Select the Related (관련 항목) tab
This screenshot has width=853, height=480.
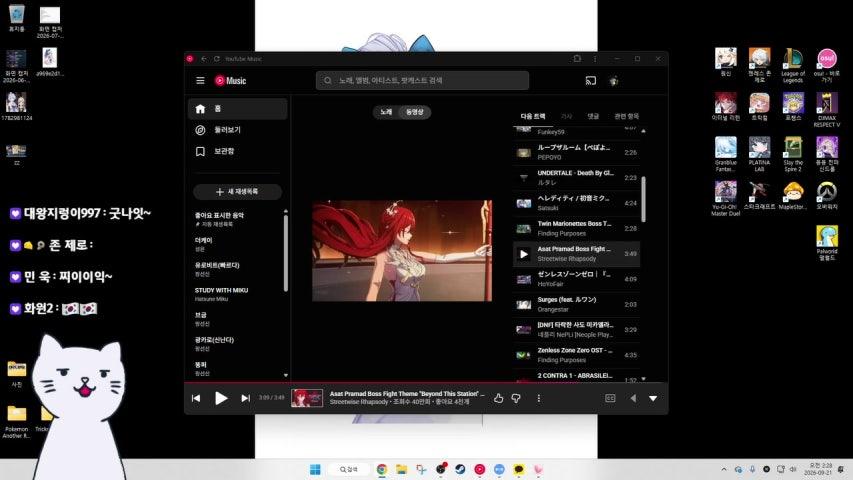click(x=627, y=116)
